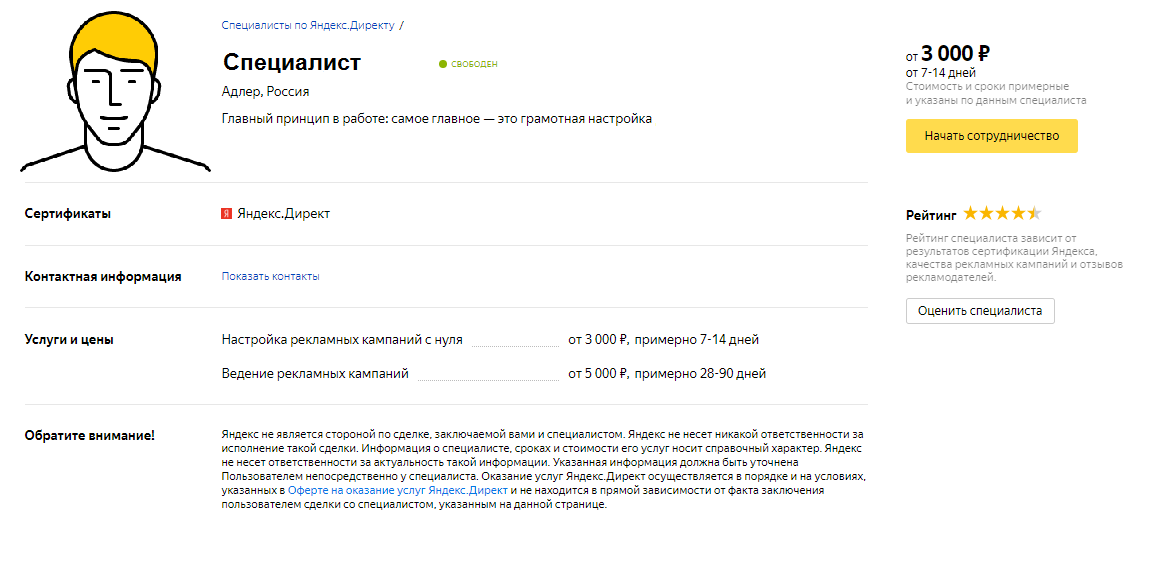Click the "Специалист" name heading
The image size is (1165, 580).
tap(291, 62)
